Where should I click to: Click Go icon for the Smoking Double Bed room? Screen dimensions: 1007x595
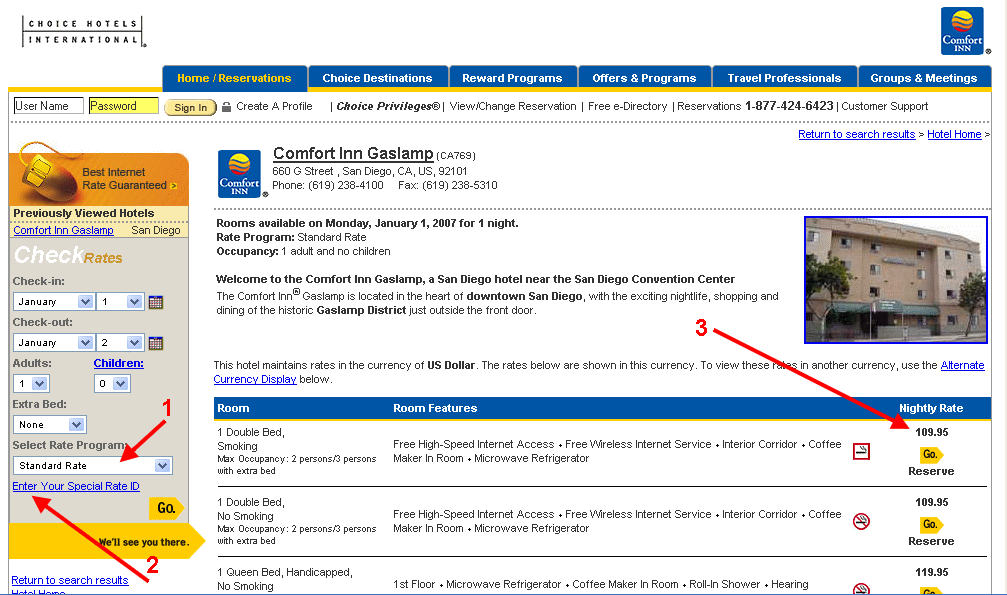pyautogui.click(x=931, y=454)
